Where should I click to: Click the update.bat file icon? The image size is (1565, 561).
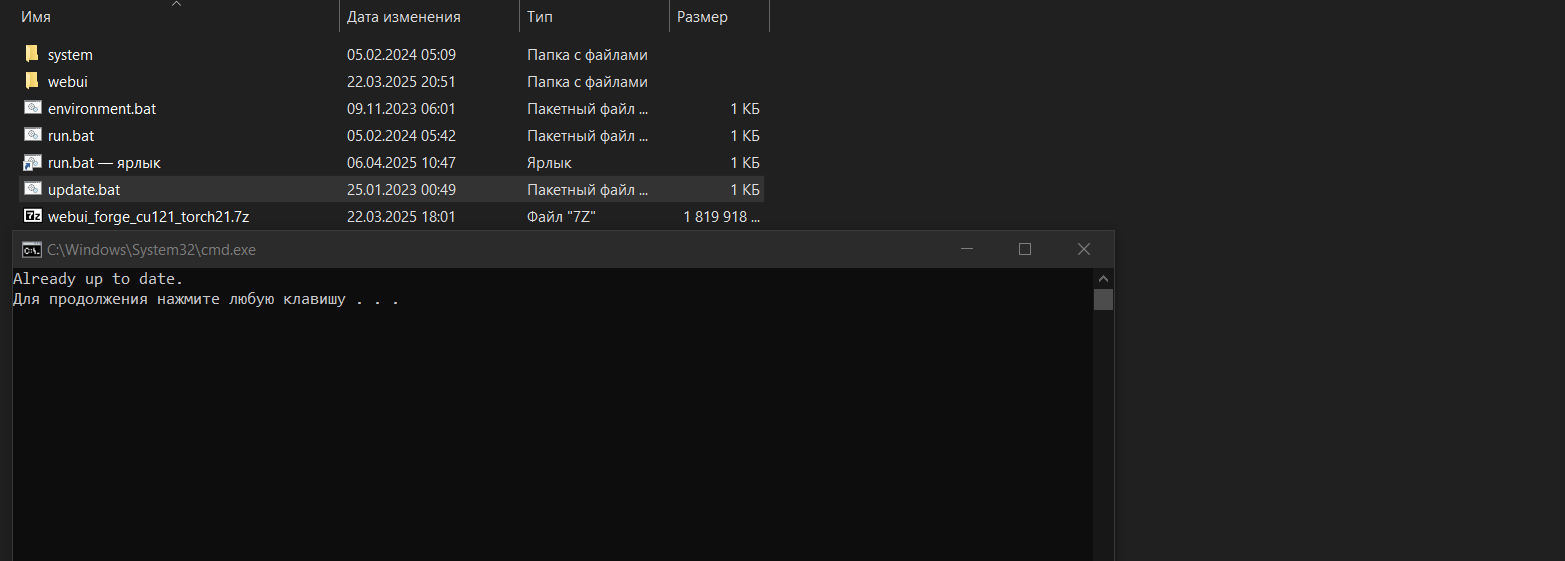coord(32,189)
